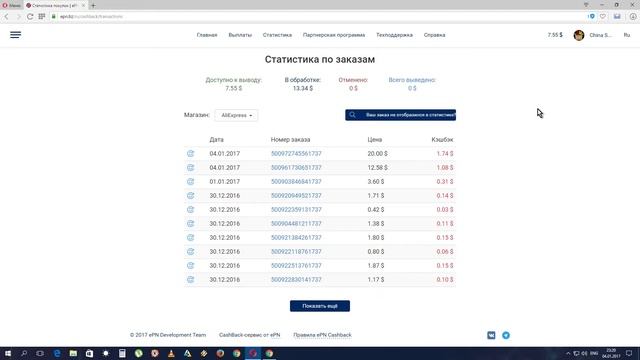
Task: Close the Статистика покупок tab
Action: [x=83, y=5]
